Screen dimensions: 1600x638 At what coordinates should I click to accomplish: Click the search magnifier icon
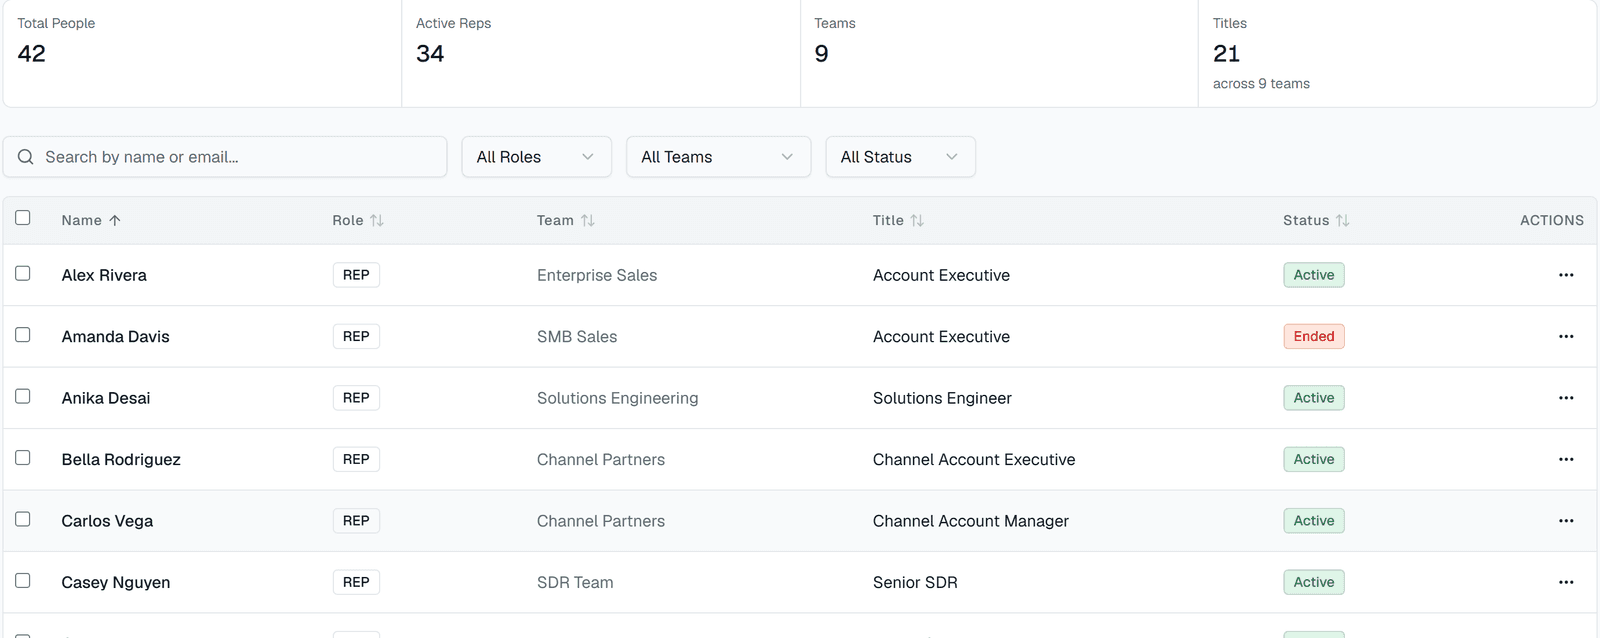(26, 157)
